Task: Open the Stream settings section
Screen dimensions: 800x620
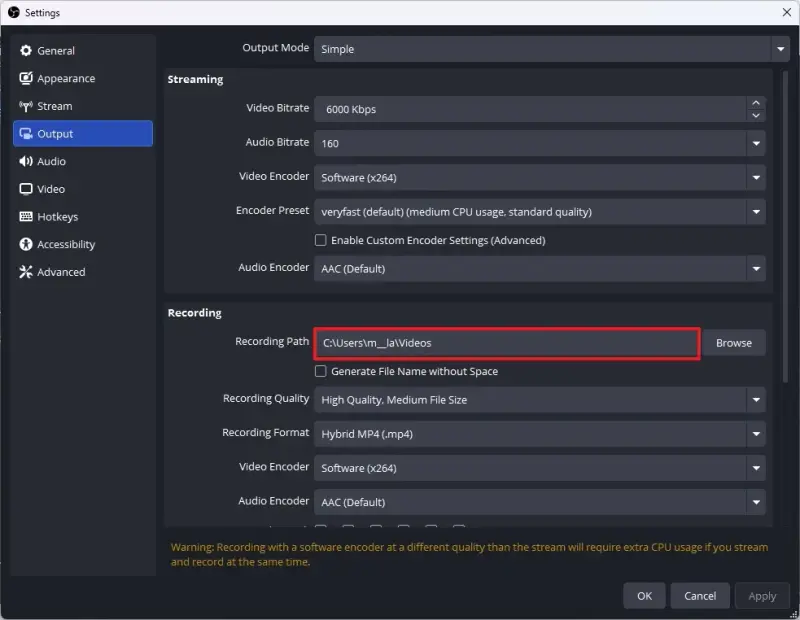Action: pos(54,105)
